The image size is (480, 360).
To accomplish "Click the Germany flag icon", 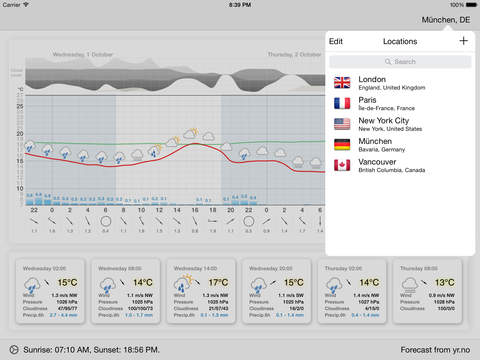I will [x=342, y=145].
